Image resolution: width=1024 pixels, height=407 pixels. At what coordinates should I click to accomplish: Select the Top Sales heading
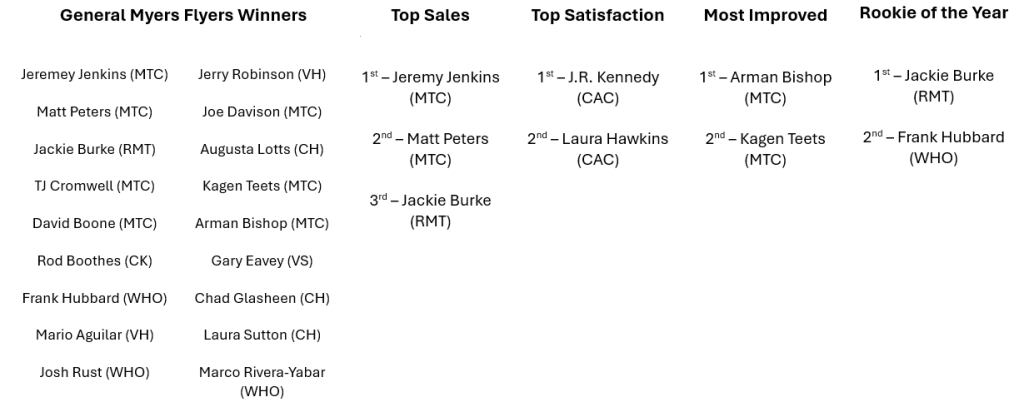(x=430, y=15)
